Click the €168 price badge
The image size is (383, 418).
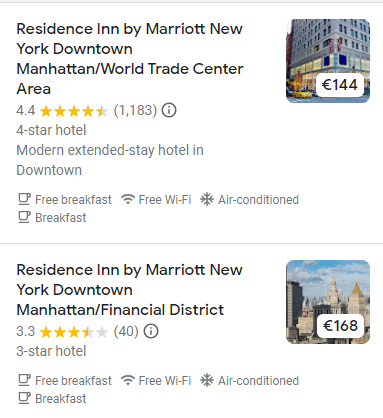point(340,326)
